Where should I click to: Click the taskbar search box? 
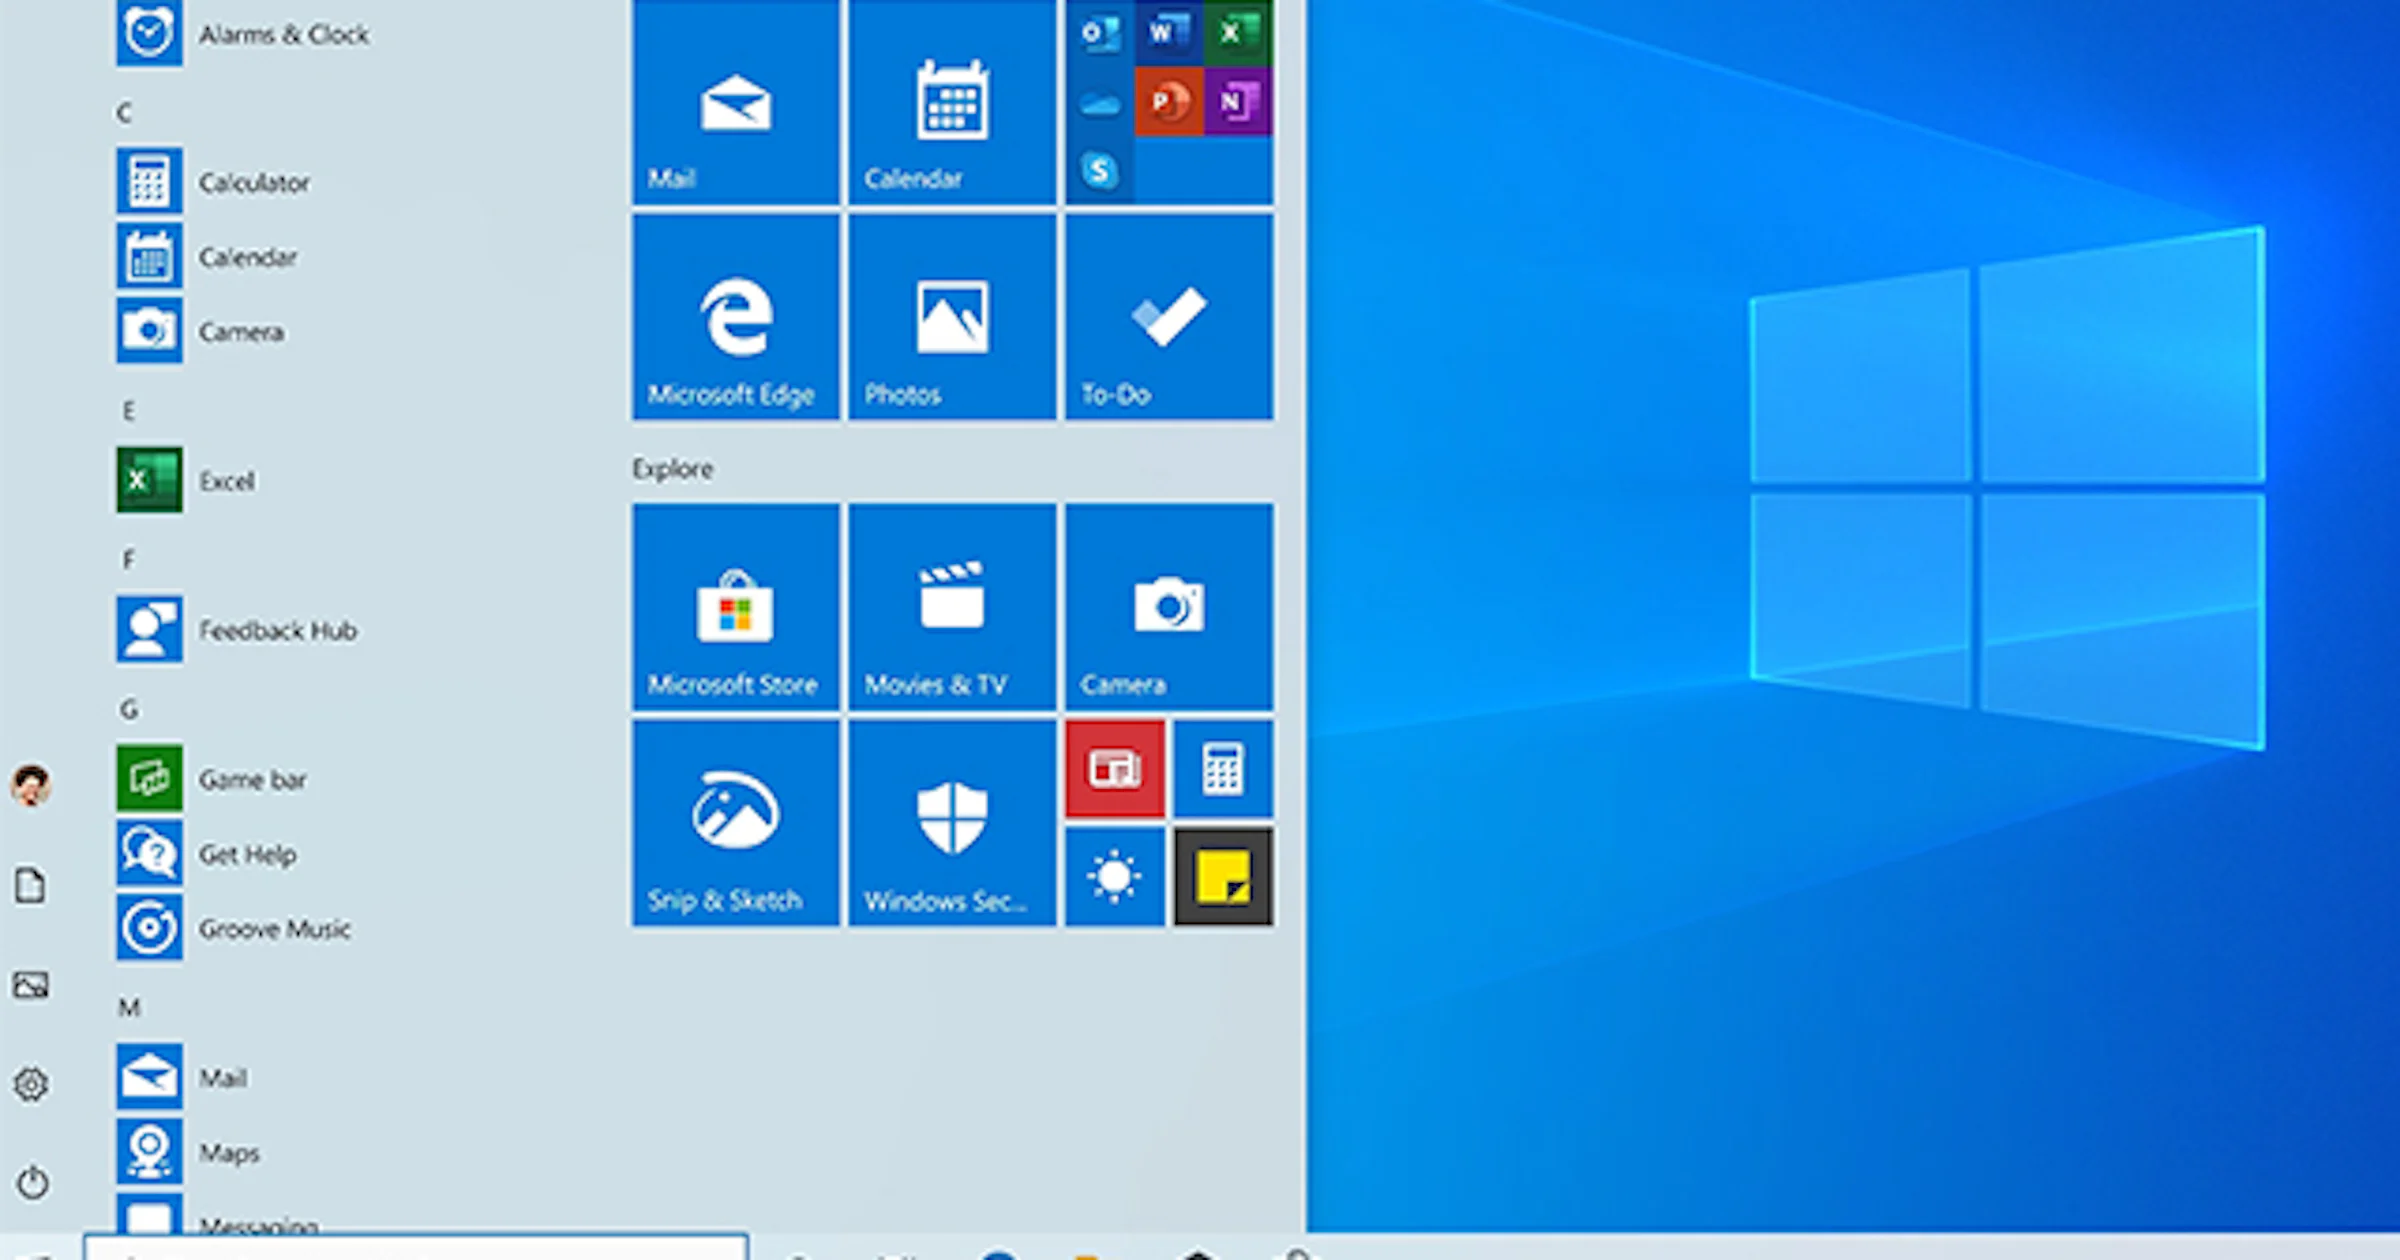[416, 1248]
